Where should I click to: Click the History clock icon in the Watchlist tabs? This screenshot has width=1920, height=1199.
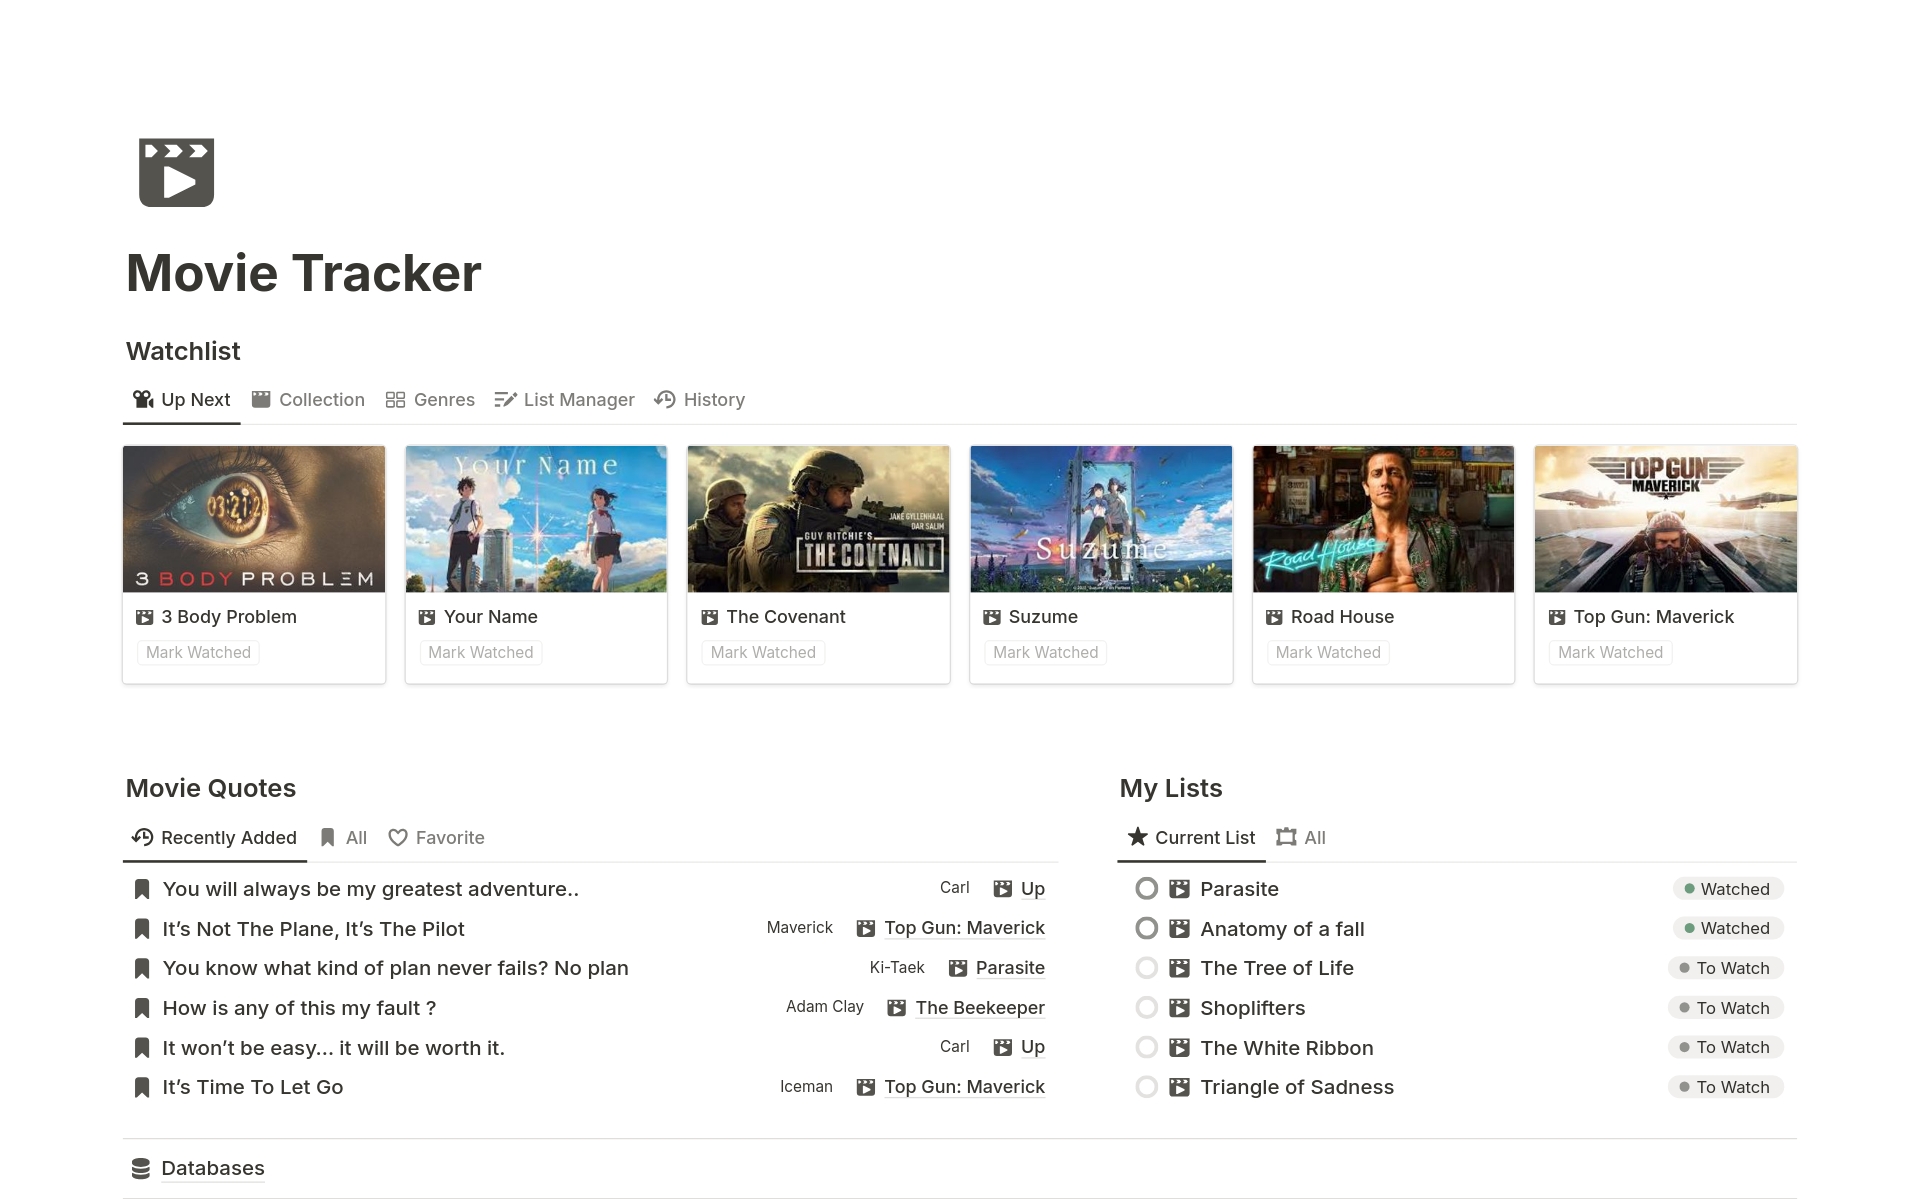point(664,399)
